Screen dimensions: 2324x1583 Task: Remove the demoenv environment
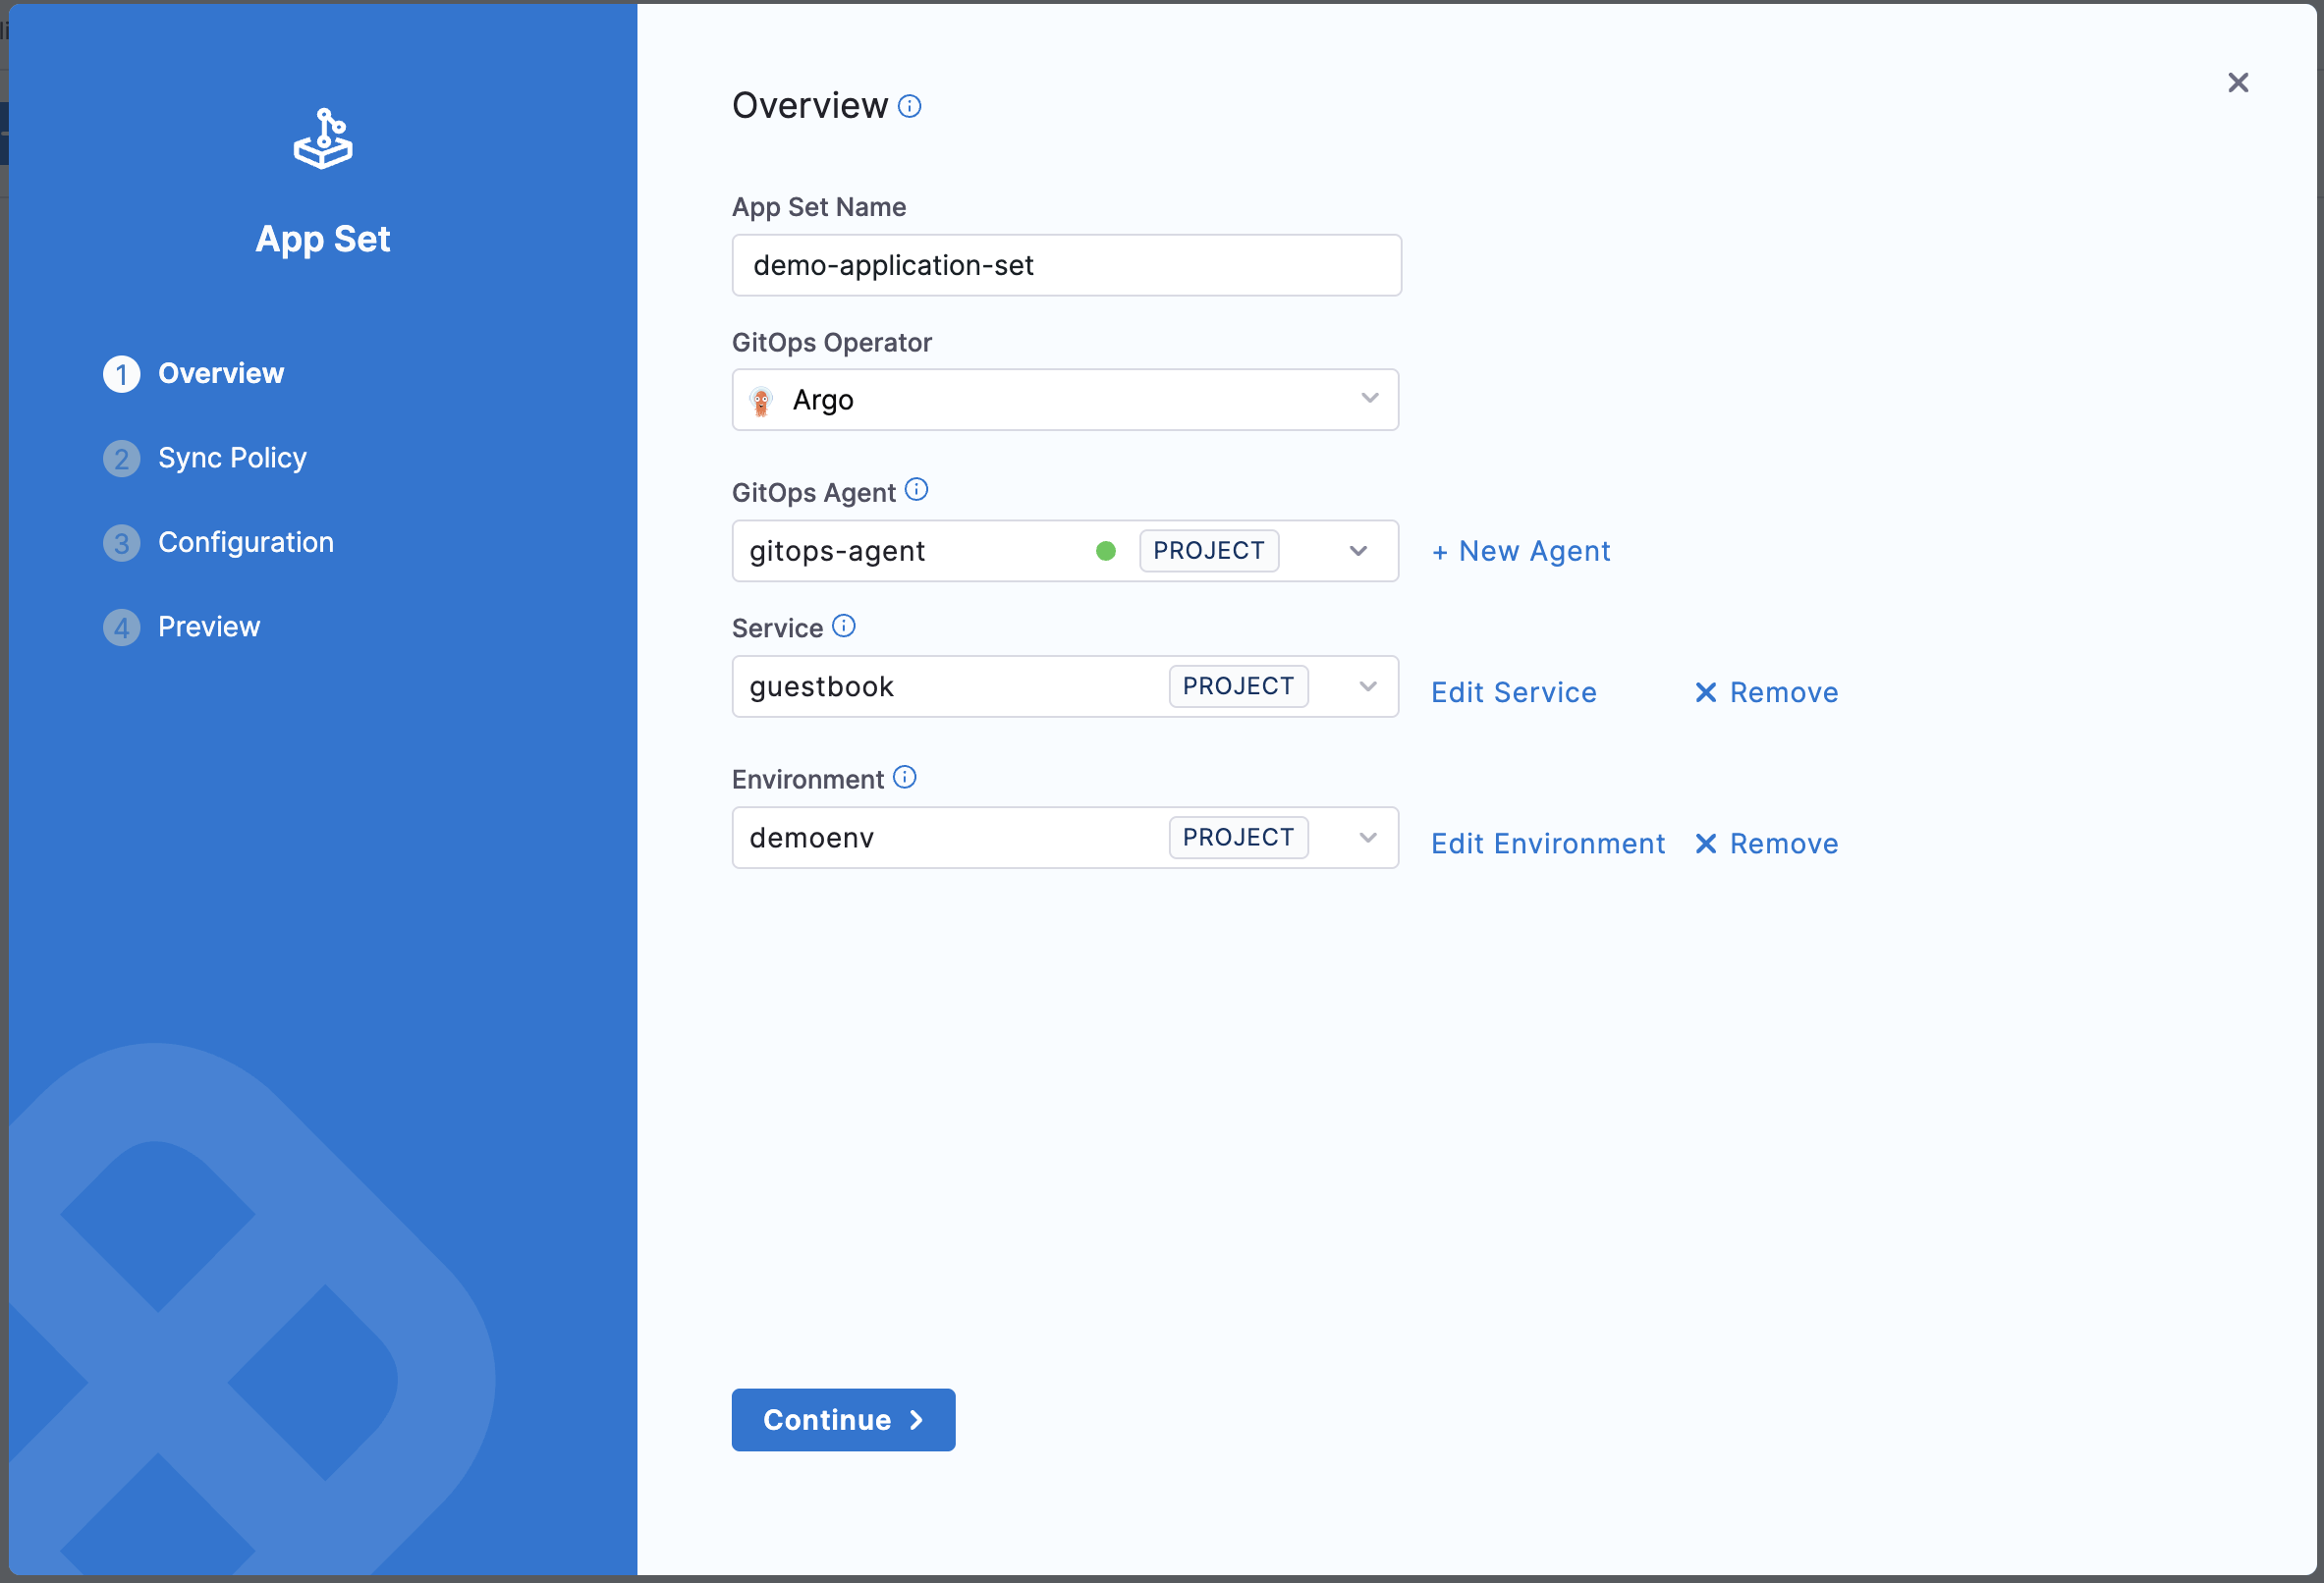point(1766,844)
